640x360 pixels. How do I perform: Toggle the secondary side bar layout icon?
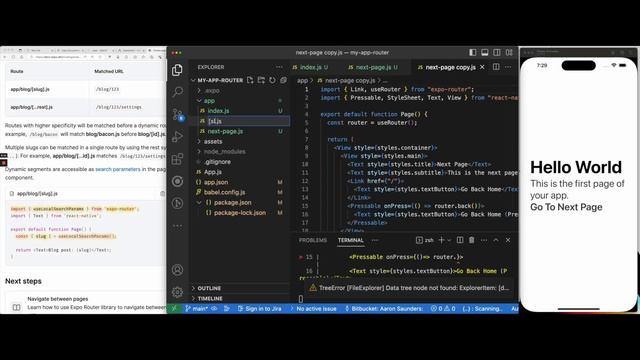497,52
